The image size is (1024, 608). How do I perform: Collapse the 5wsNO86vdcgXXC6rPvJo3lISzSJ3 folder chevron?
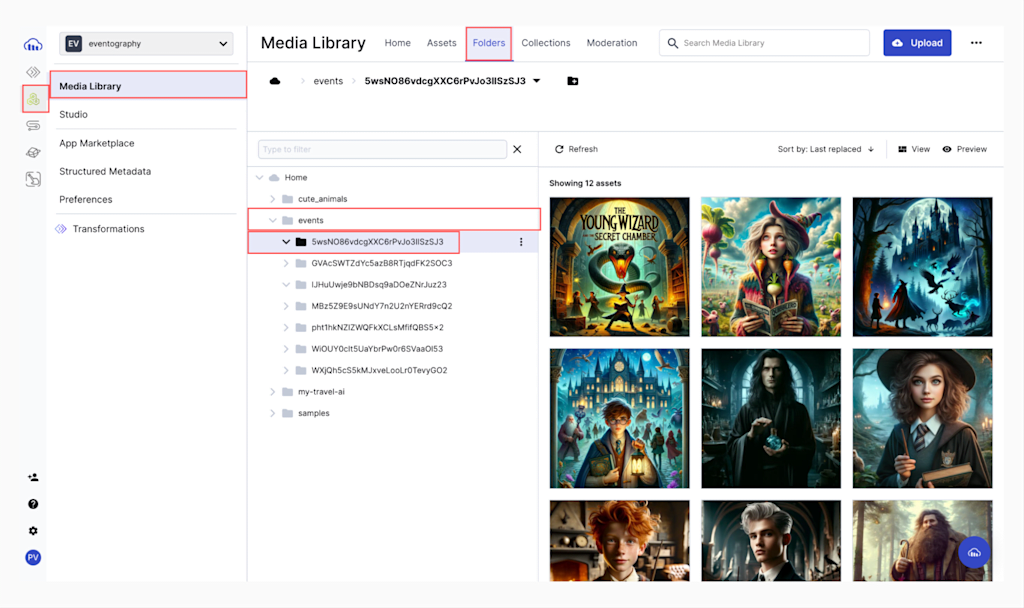click(286, 242)
